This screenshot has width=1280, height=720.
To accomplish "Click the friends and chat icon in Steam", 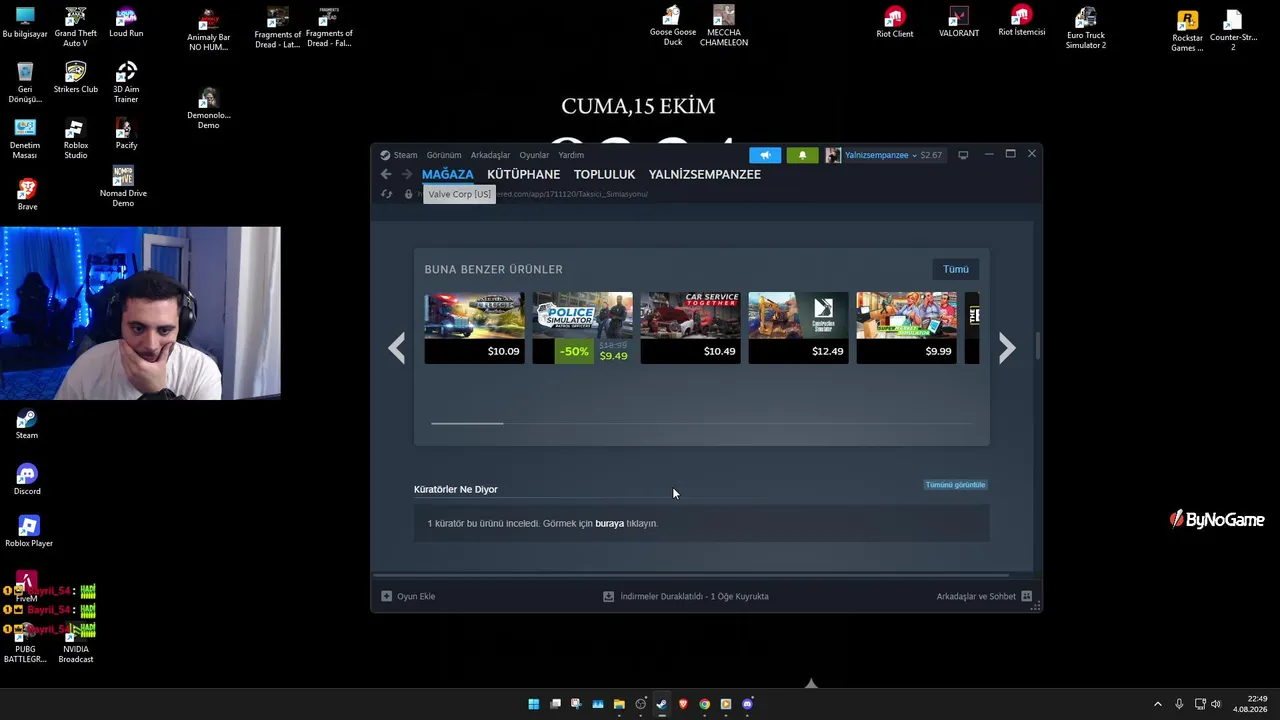I will (1026, 596).
